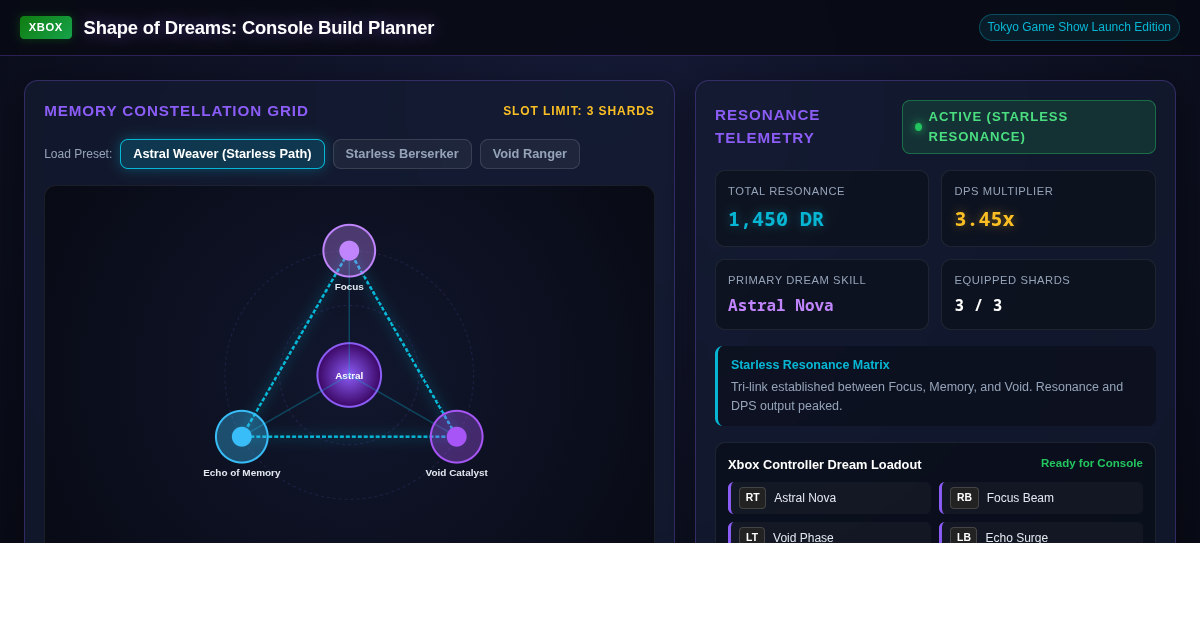Click Ready for Console status text
This screenshot has width=1200, height=630.
(1092, 463)
